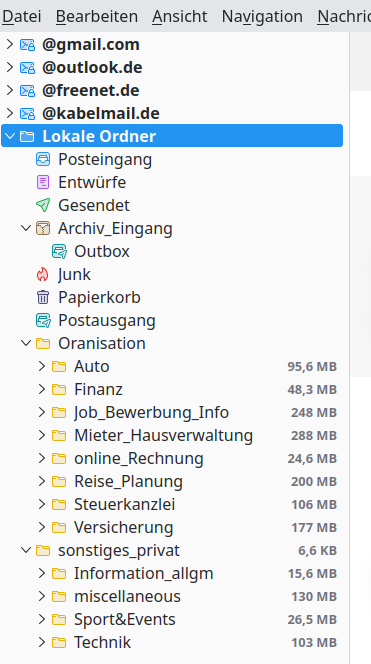Select the Steuerkanzlei folder

[172, 504]
